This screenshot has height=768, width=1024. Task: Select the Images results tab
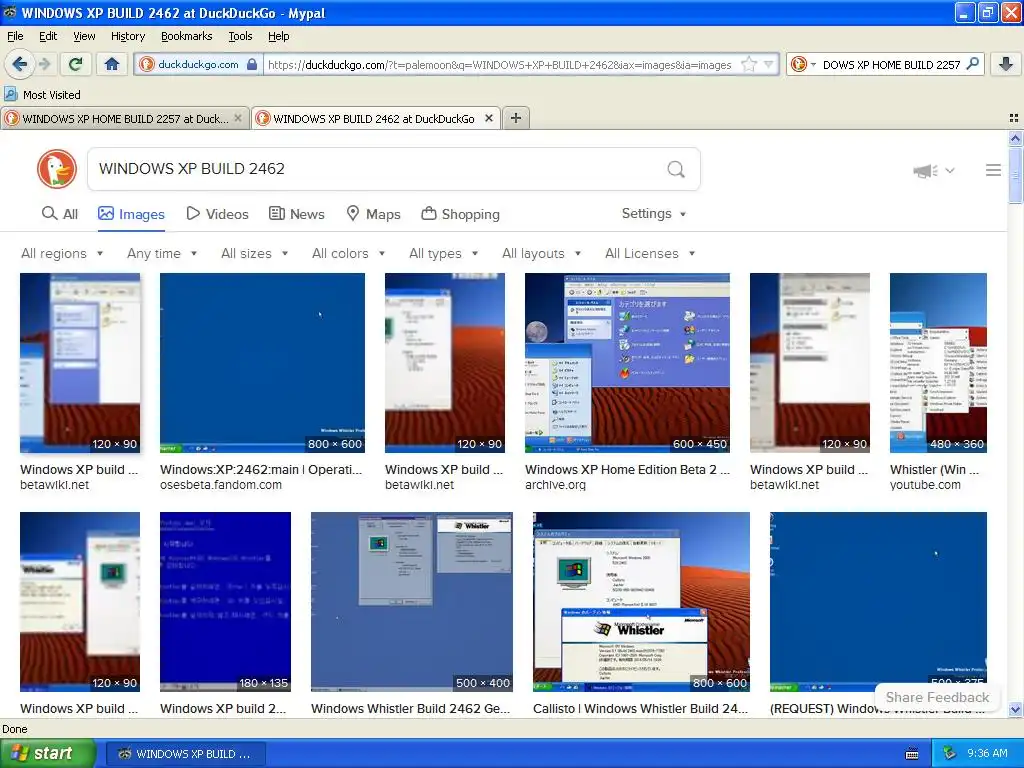[x=131, y=214]
